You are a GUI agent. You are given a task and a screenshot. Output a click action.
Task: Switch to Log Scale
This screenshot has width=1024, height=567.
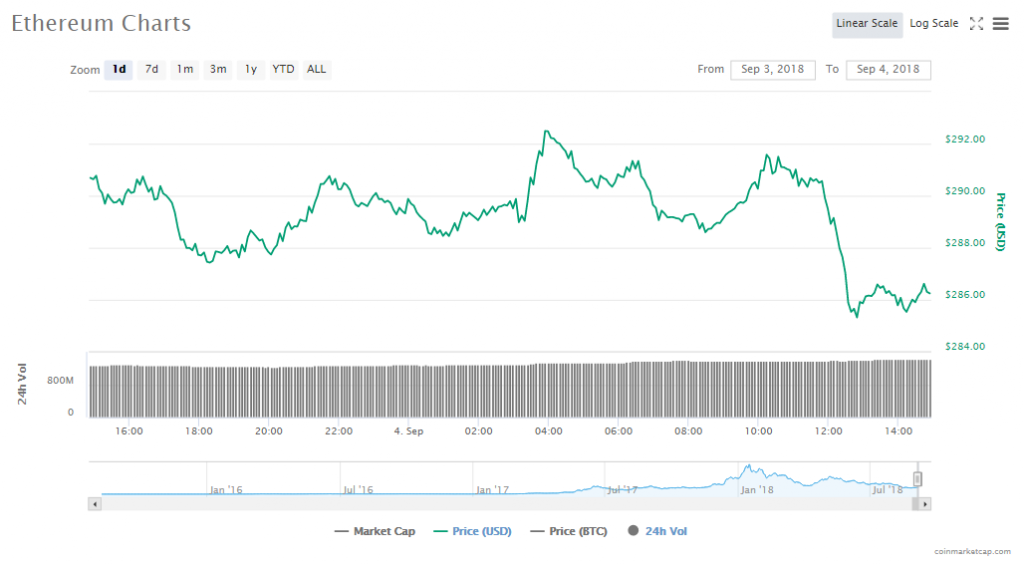point(934,24)
